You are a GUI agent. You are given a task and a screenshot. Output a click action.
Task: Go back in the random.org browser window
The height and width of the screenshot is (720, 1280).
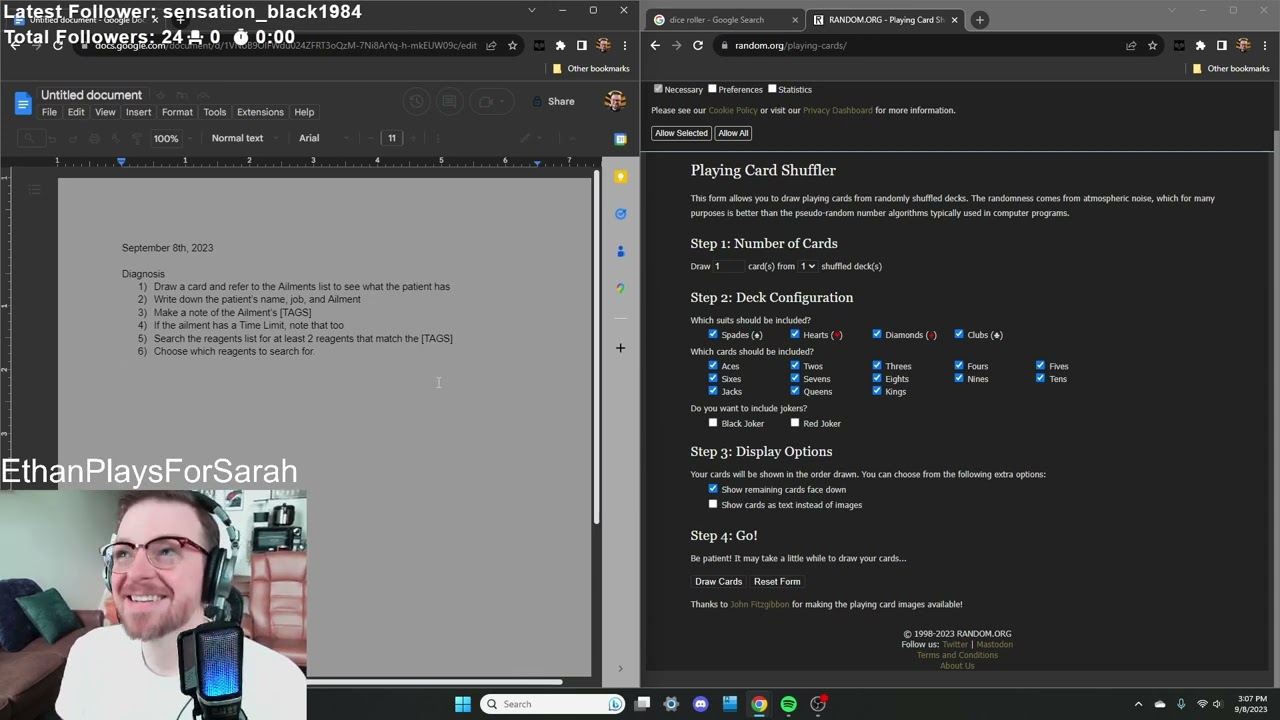point(655,45)
